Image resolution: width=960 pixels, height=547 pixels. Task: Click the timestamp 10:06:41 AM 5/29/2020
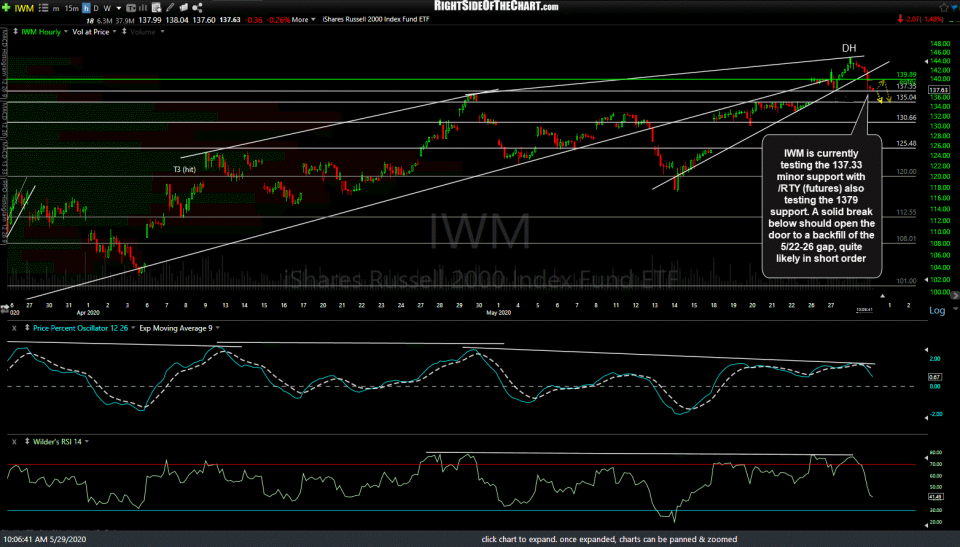click(45, 540)
